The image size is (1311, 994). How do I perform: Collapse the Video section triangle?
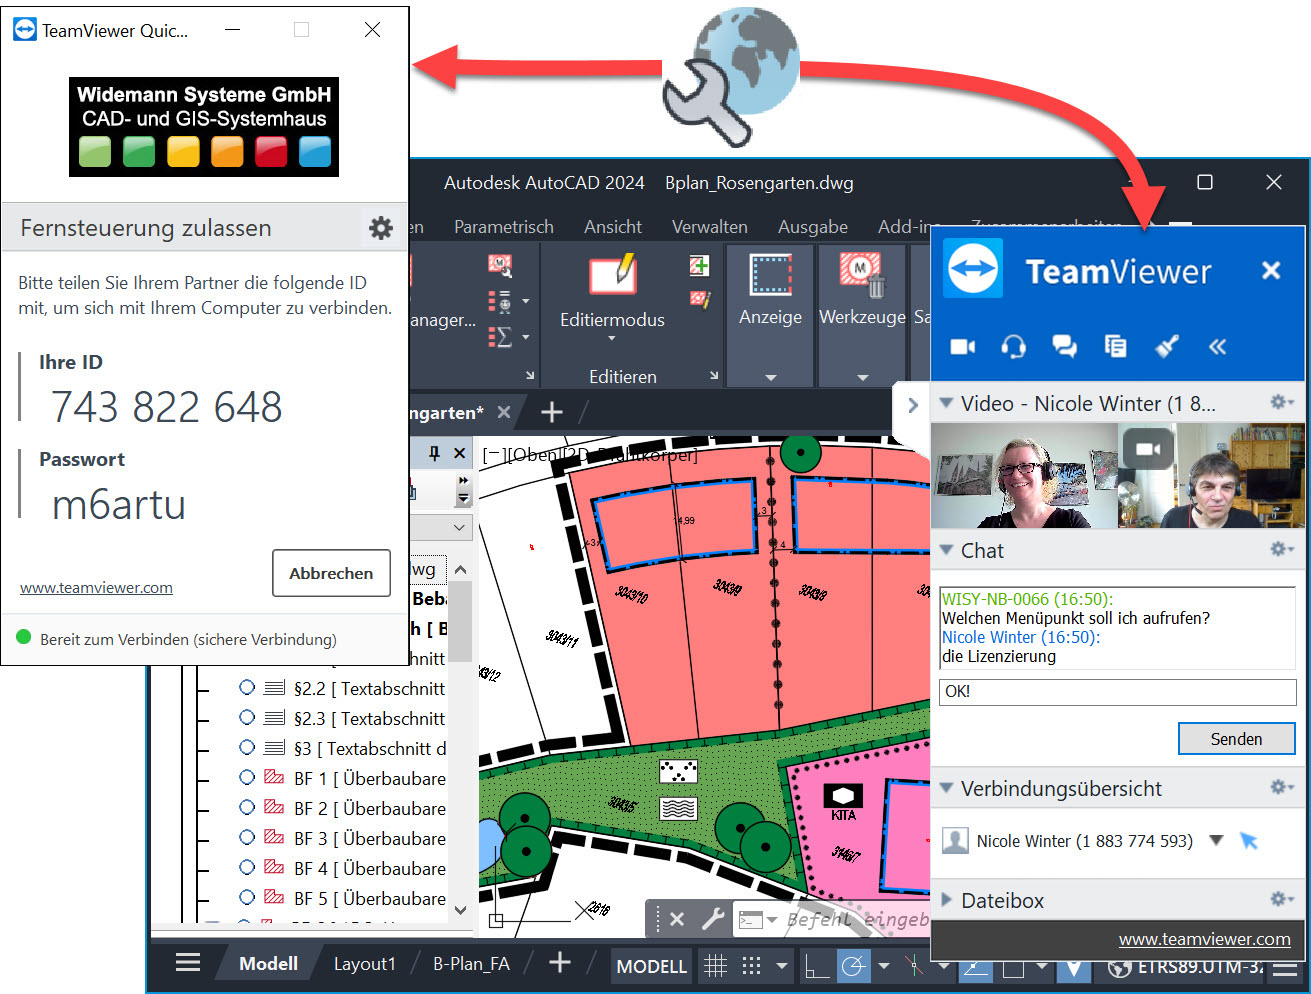(946, 403)
